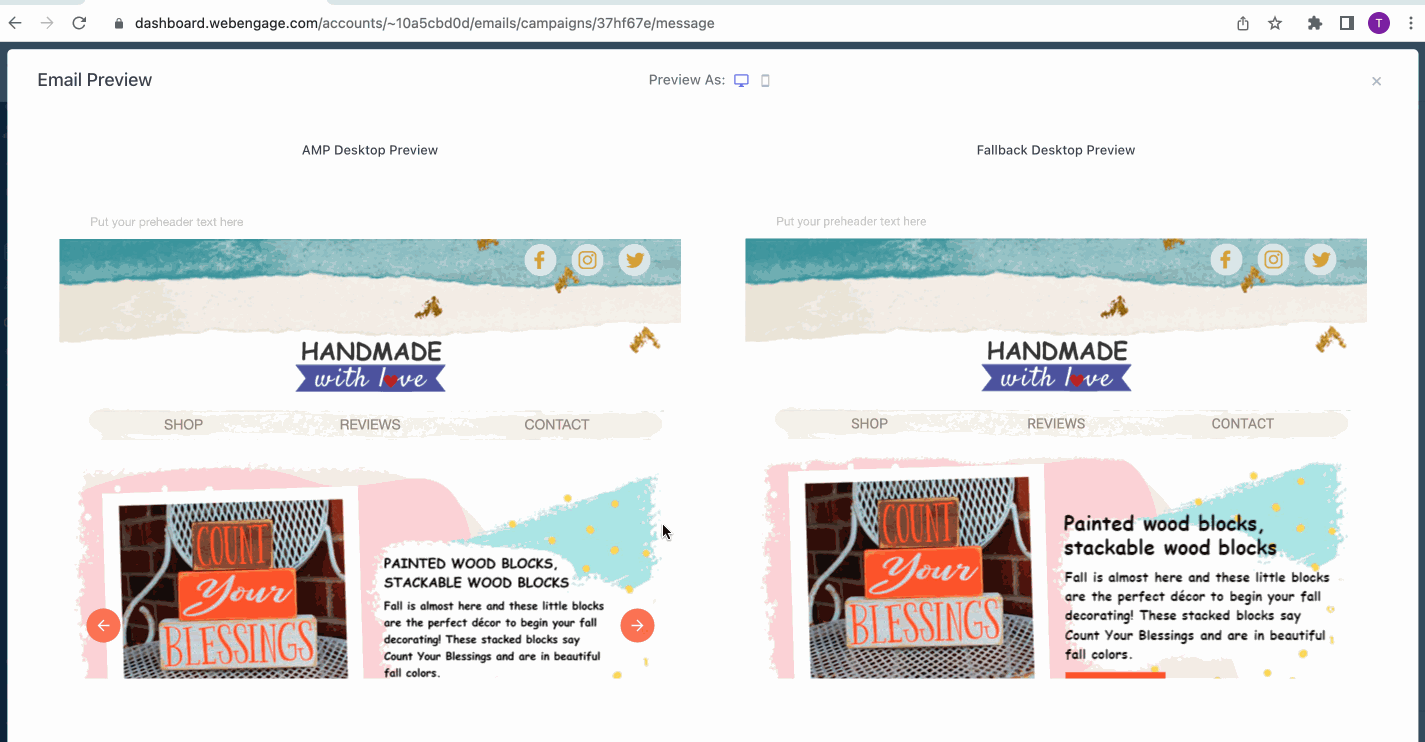Open Twitter icon in Fallback preview
The height and width of the screenshot is (742, 1425).
(1320, 260)
